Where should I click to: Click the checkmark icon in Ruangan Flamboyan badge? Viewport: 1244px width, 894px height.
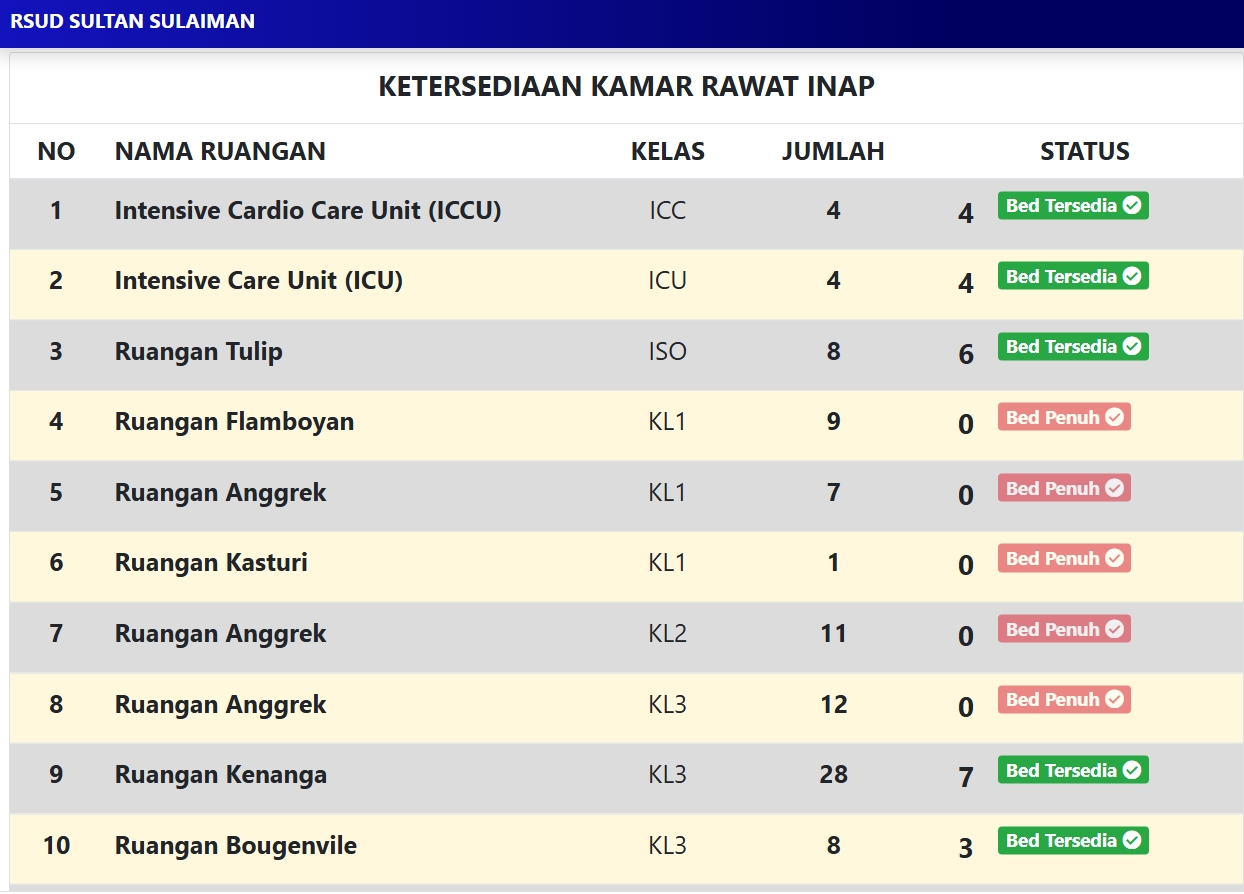pyautogui.click(x=1114, y=418)
